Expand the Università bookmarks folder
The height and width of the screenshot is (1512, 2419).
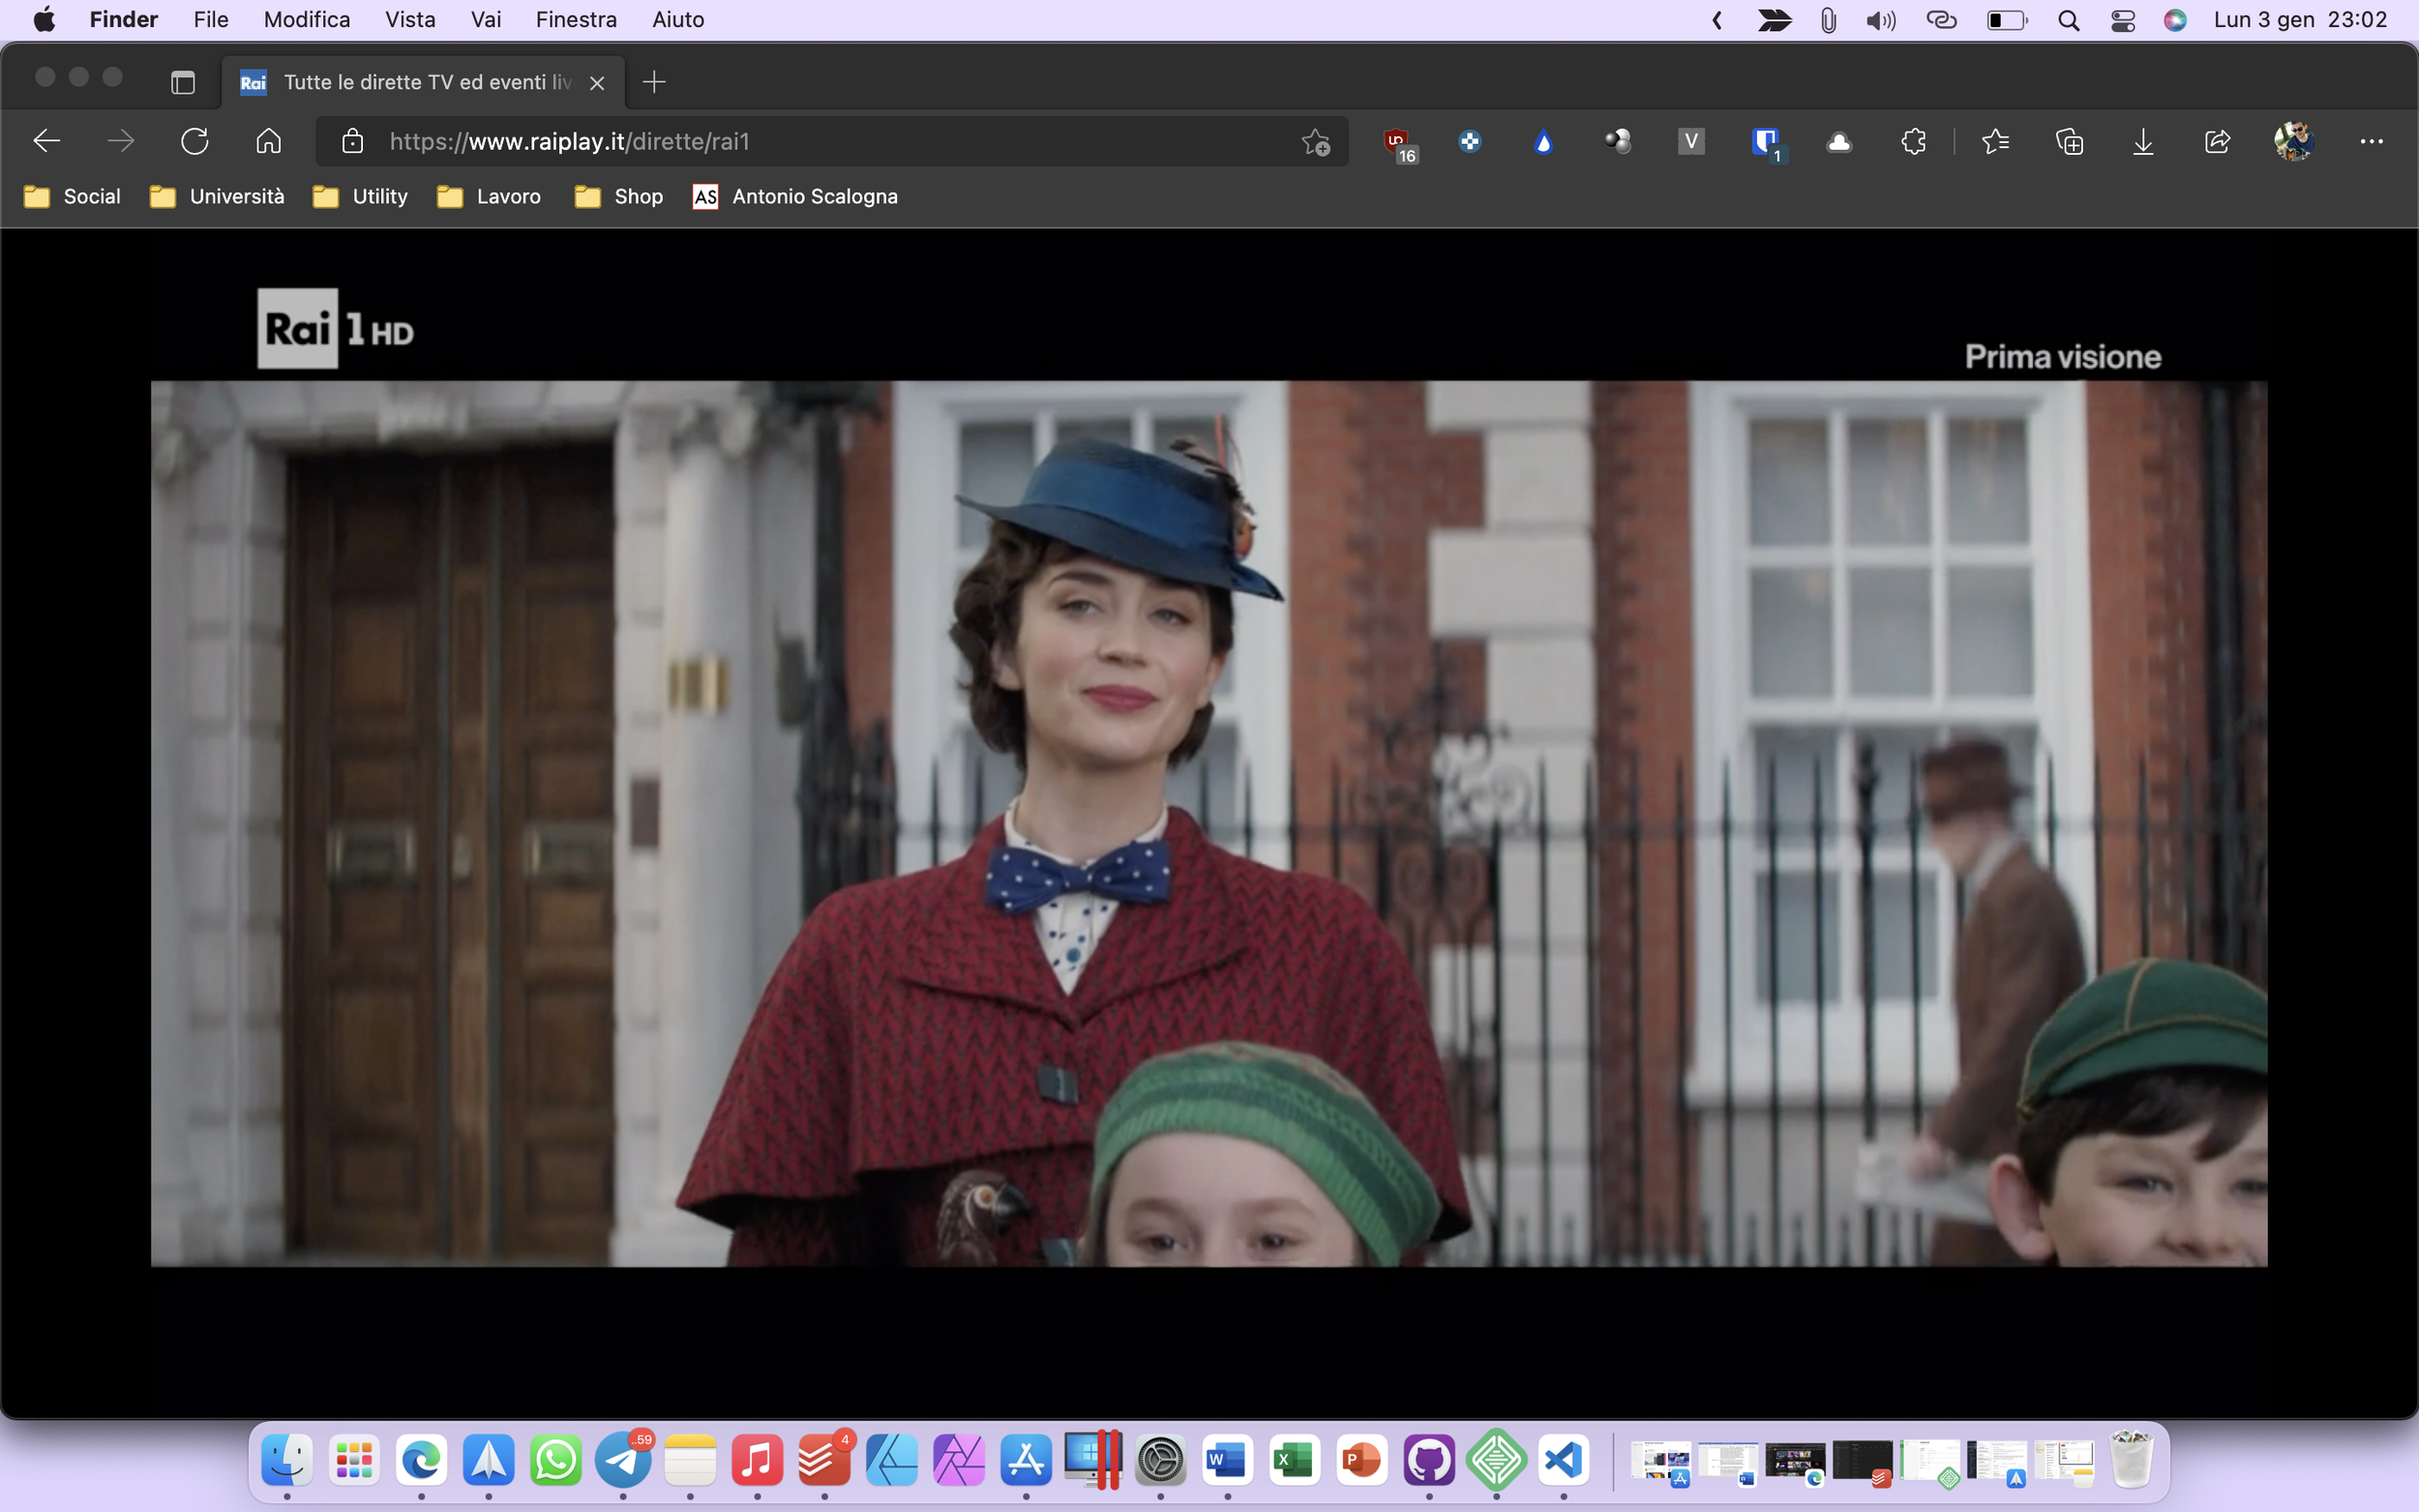(x=217, y=196)
